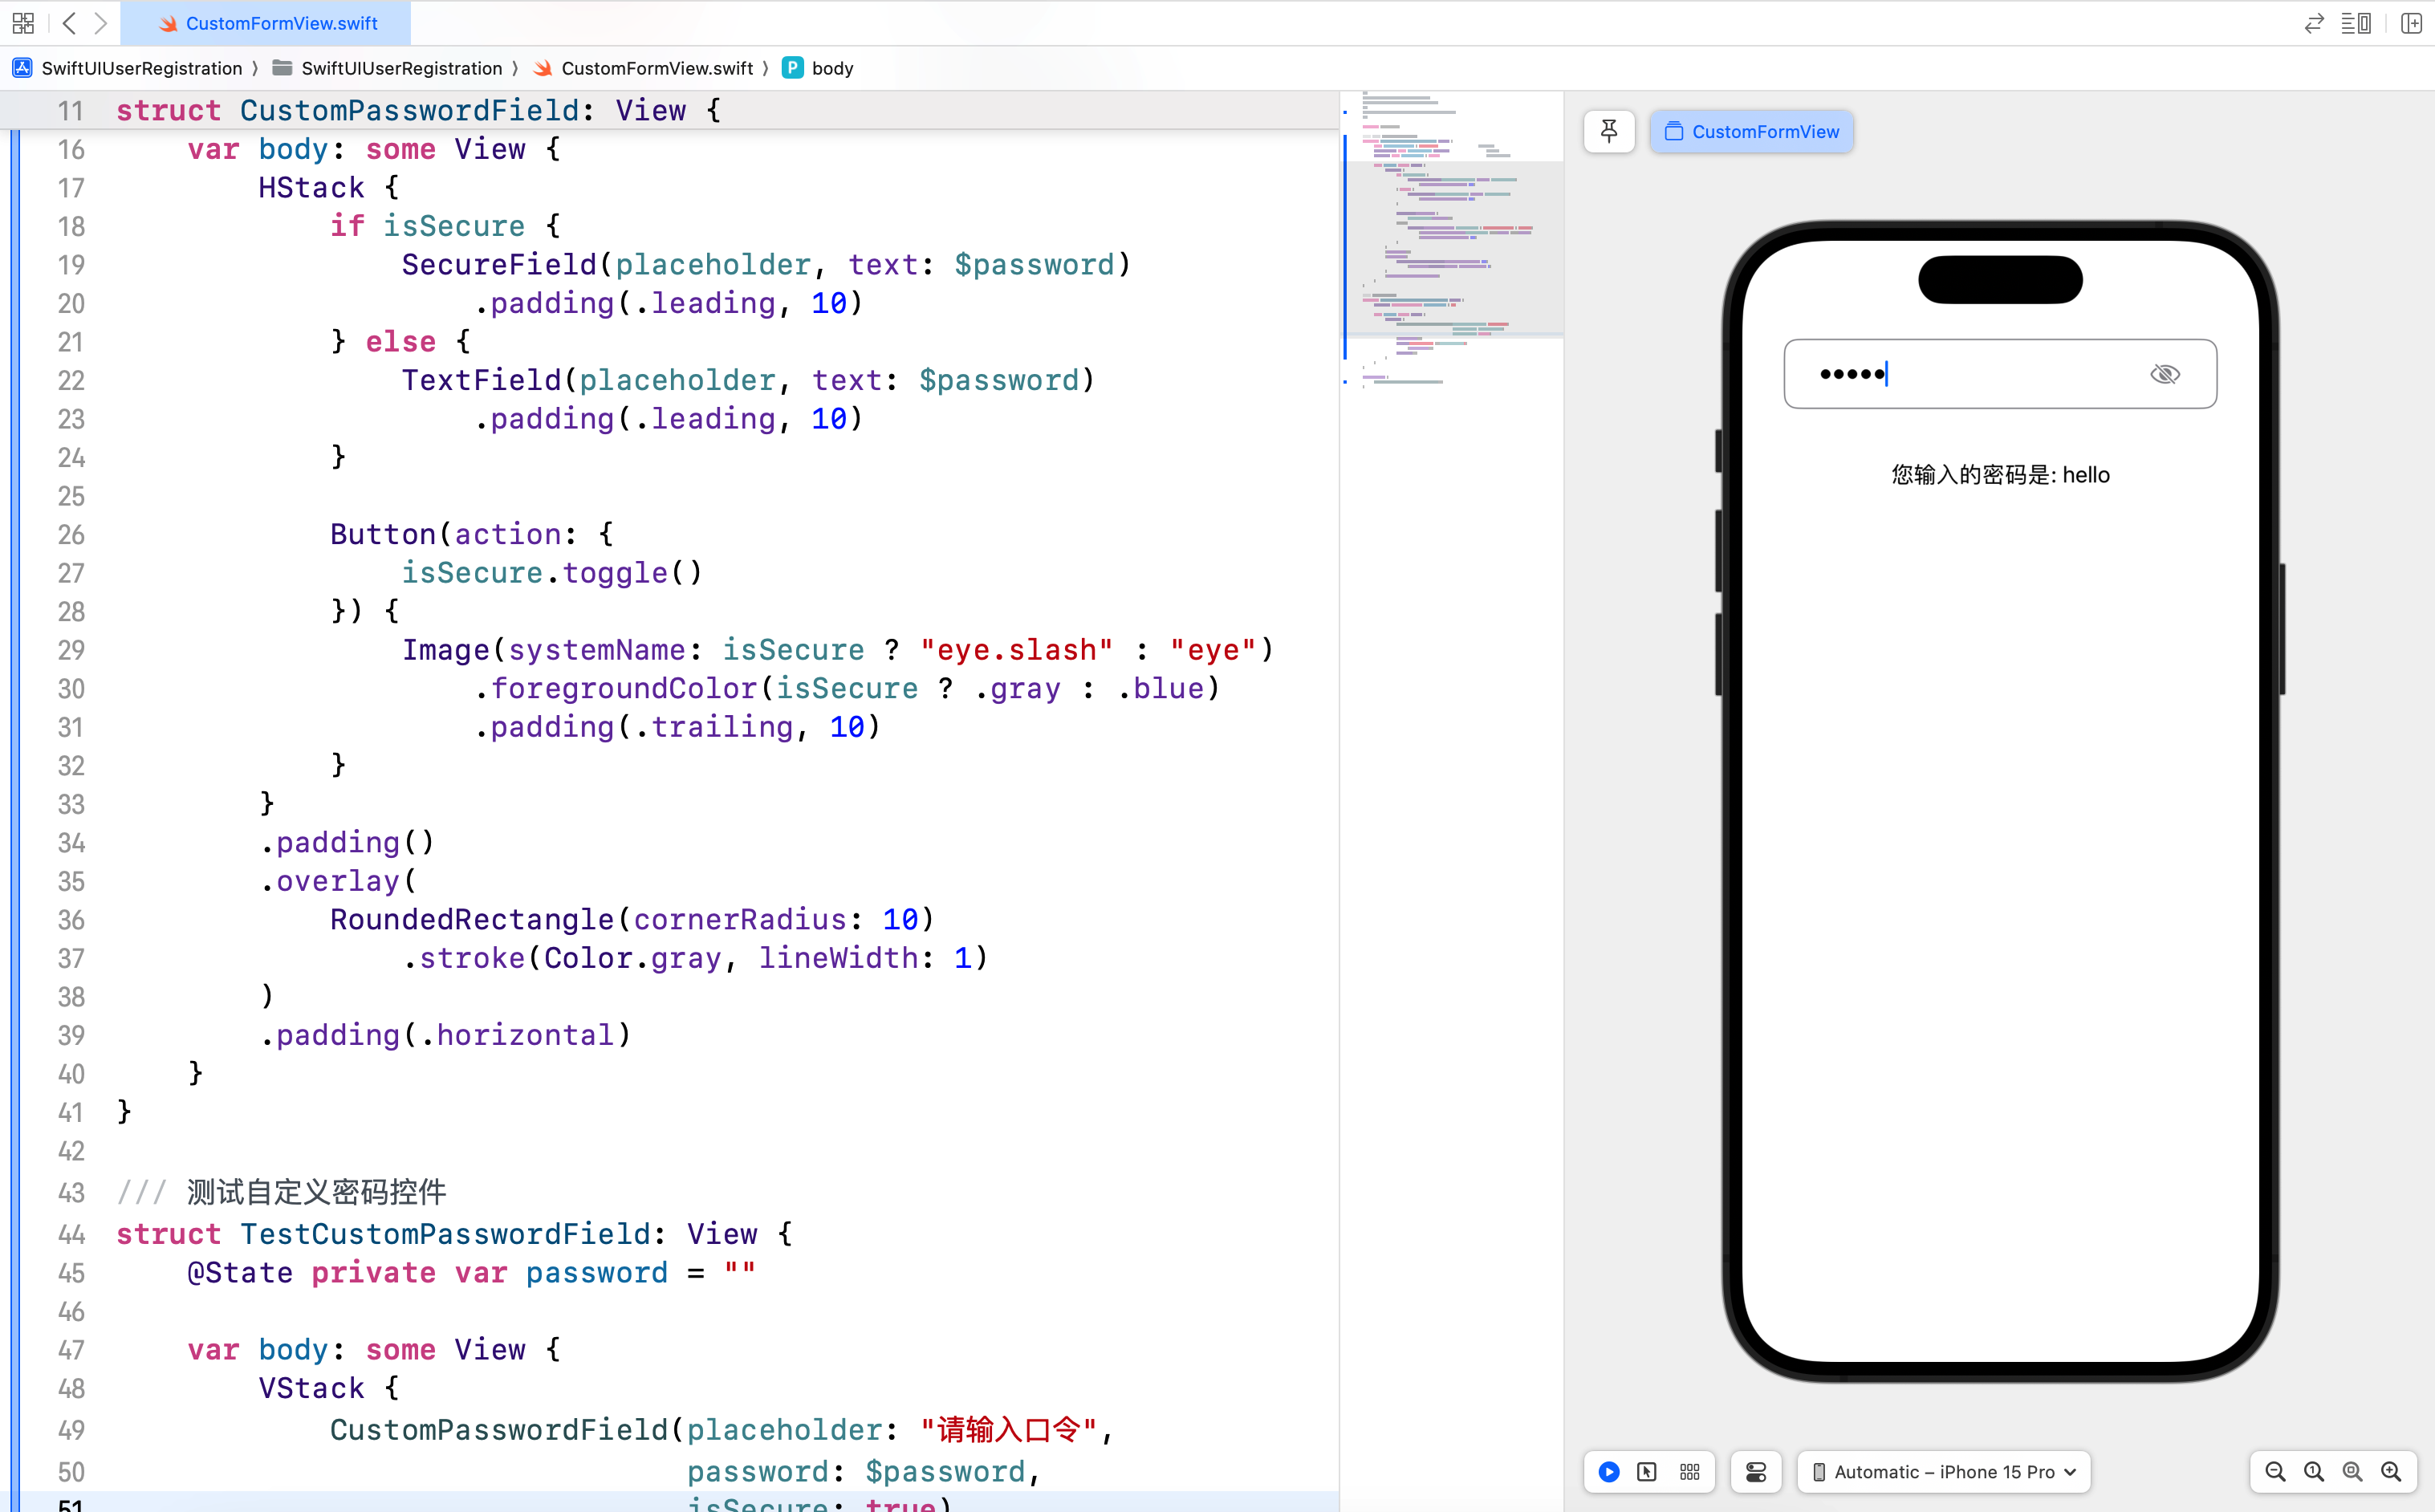This screenshot has height=1512, width=2435.
Task: Open the Automatic – iPhone 15 Pro dropdown
Action: 1944,1472
